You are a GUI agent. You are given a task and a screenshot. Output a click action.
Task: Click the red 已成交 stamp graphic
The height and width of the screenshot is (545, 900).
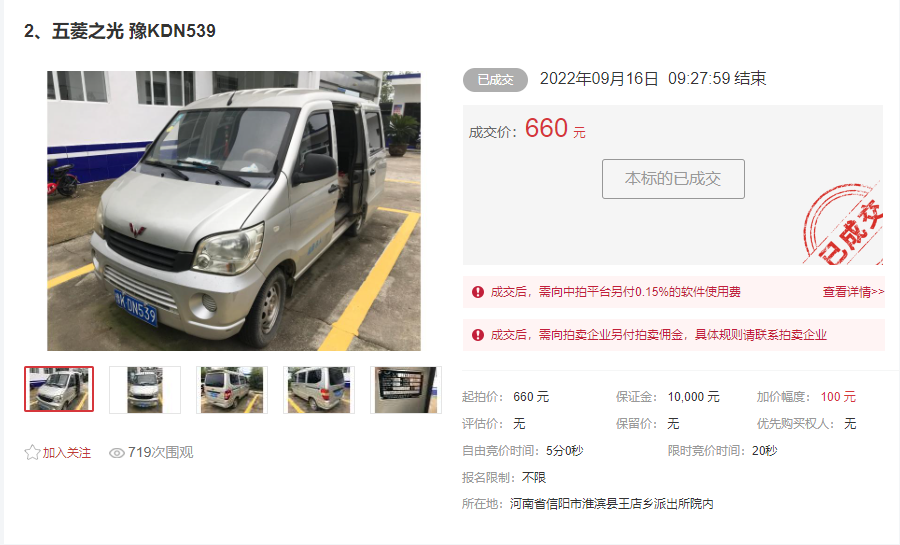point(843,224)
